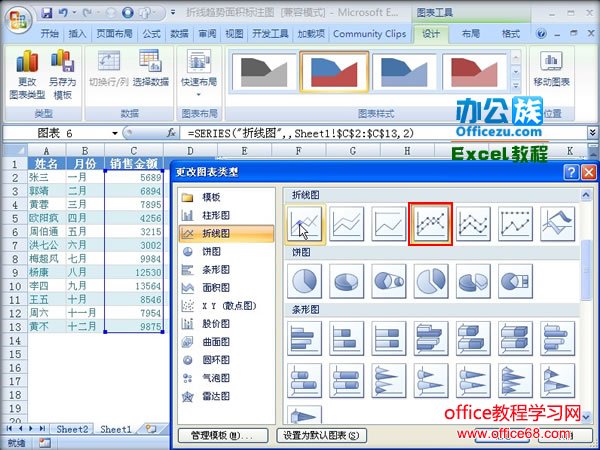The image size is (600, 450).
Task: Open 快速布局 dropdown
Action: (199, 73)
